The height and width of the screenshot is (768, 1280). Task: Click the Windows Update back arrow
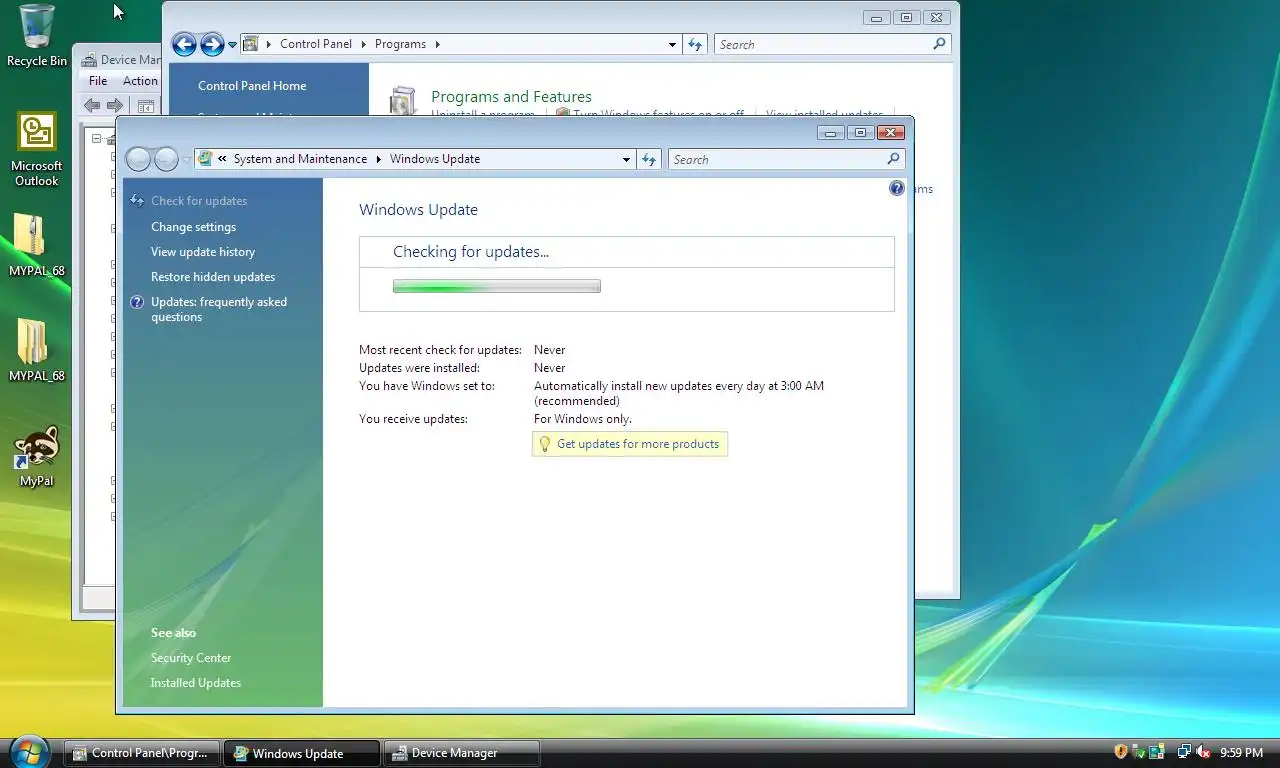[138, 159]
